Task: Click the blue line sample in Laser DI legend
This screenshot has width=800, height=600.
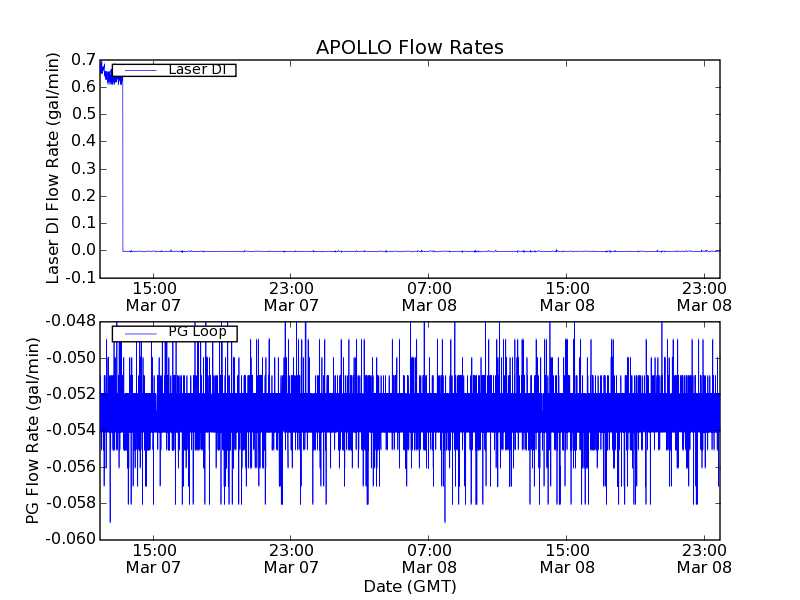Action: pyautogui.click(x=138, y=70)
